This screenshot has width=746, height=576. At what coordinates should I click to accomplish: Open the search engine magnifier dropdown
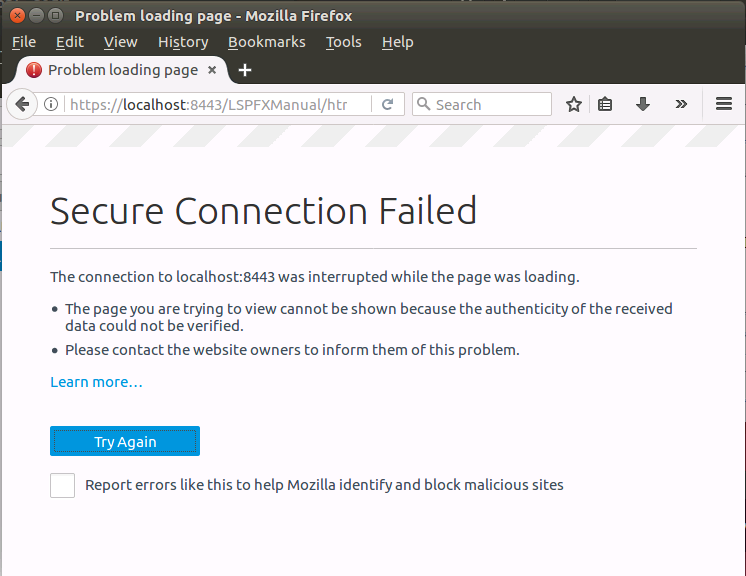click(423, 104)
